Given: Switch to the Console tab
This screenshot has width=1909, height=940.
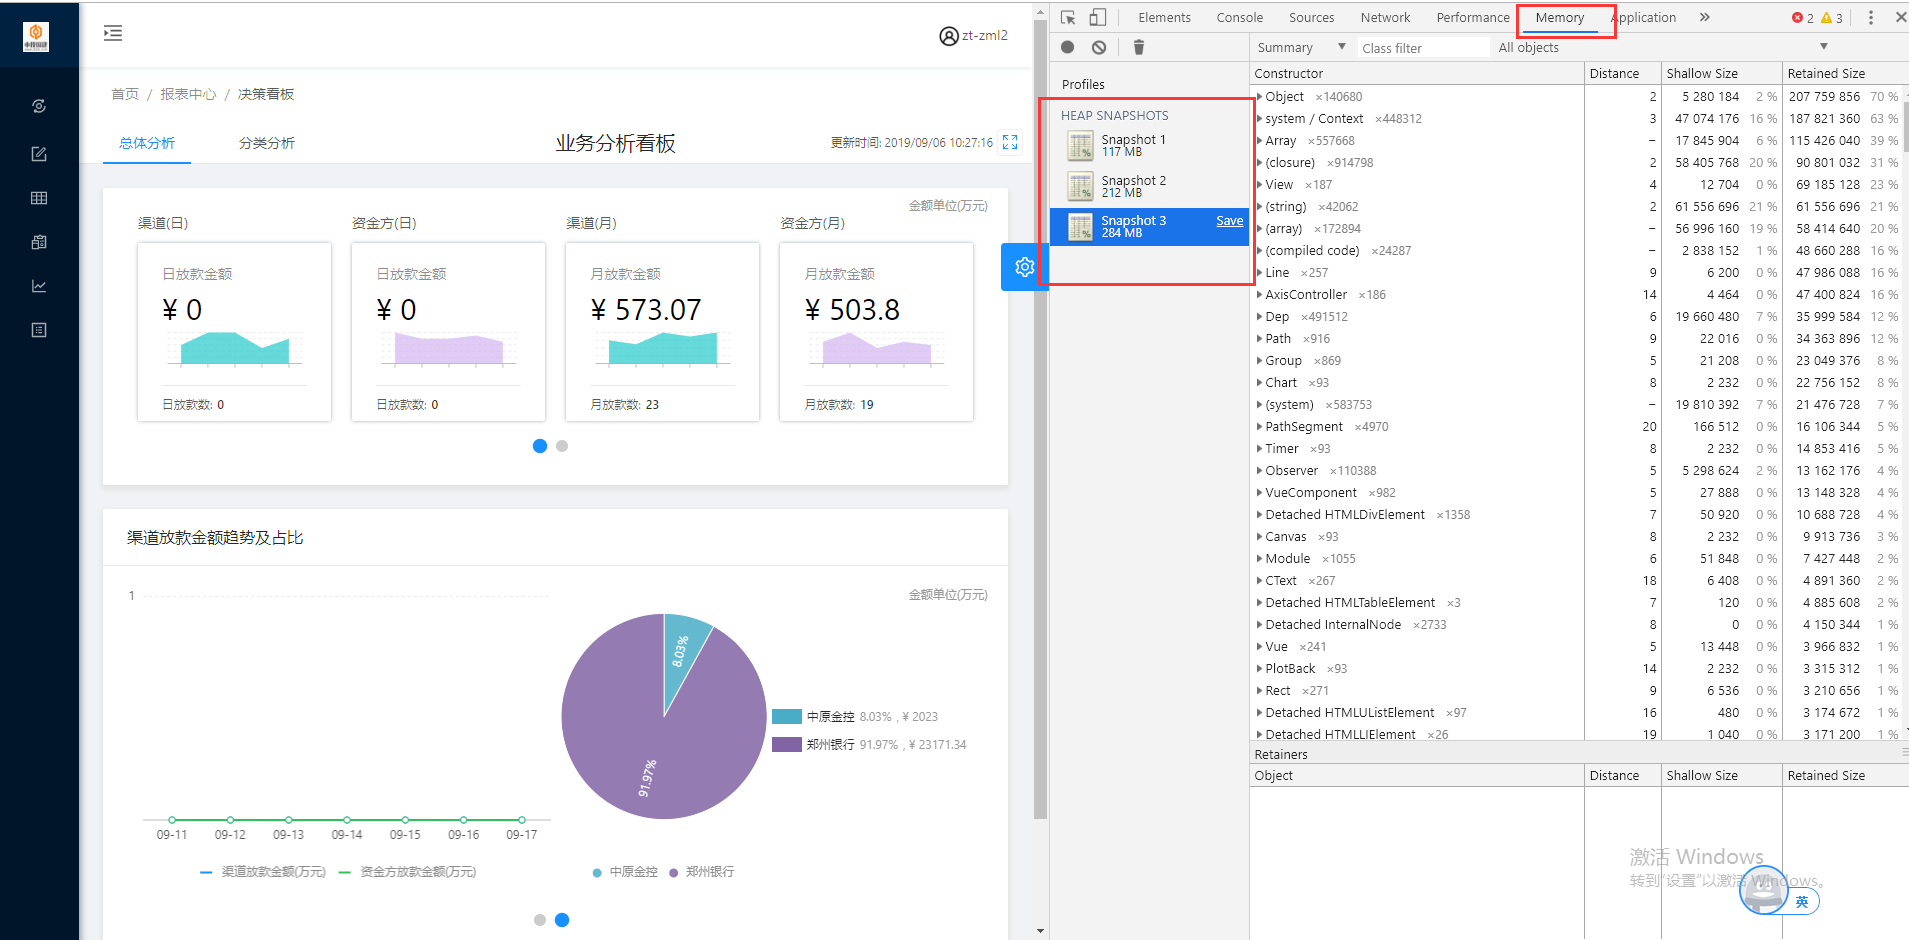Looking at the screenshot, I should click(x=1239, y=18).
